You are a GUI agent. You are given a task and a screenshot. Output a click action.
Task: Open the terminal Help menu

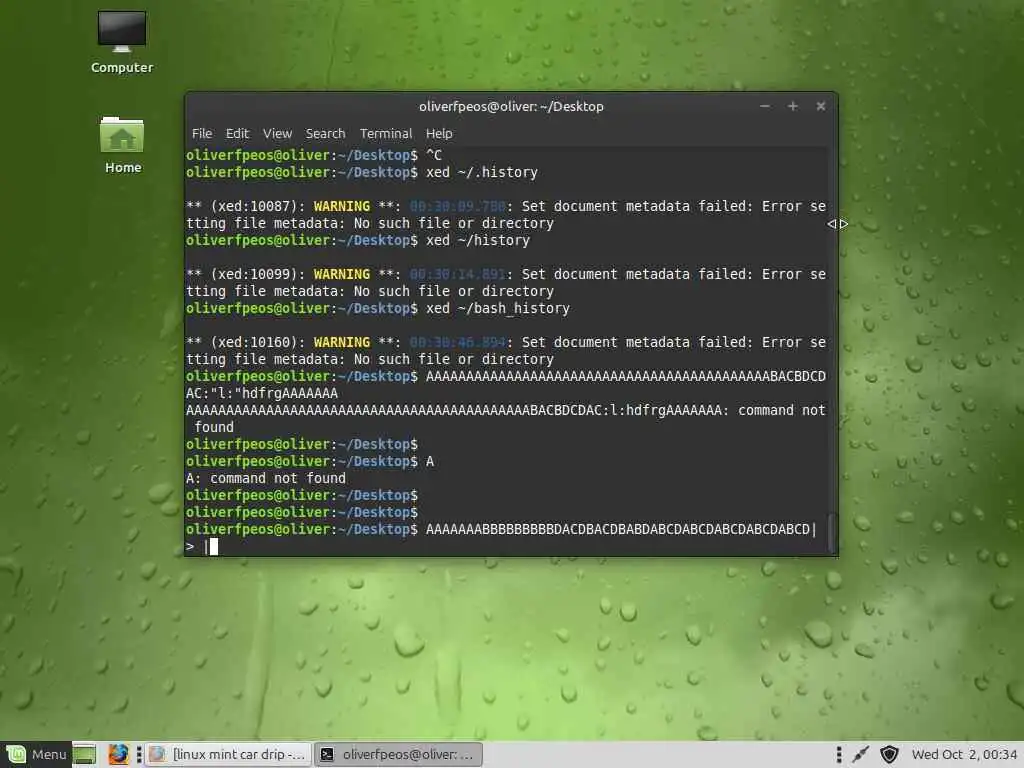pyautogui.click(x=439, y=133)
